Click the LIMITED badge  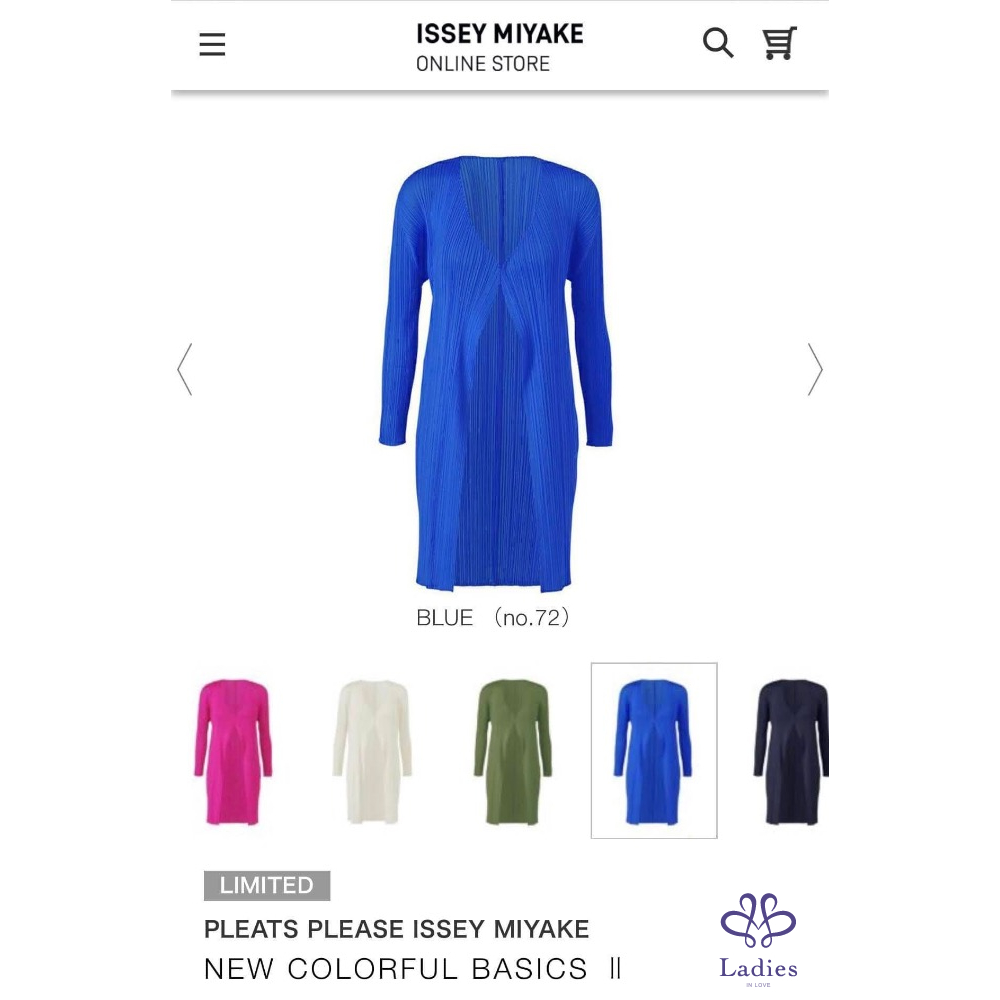[x=267, y=885]
